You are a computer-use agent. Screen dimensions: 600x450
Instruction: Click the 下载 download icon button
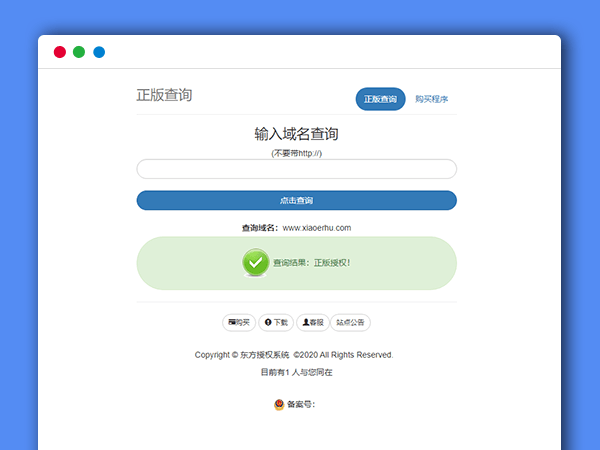[x=276, y=322]
